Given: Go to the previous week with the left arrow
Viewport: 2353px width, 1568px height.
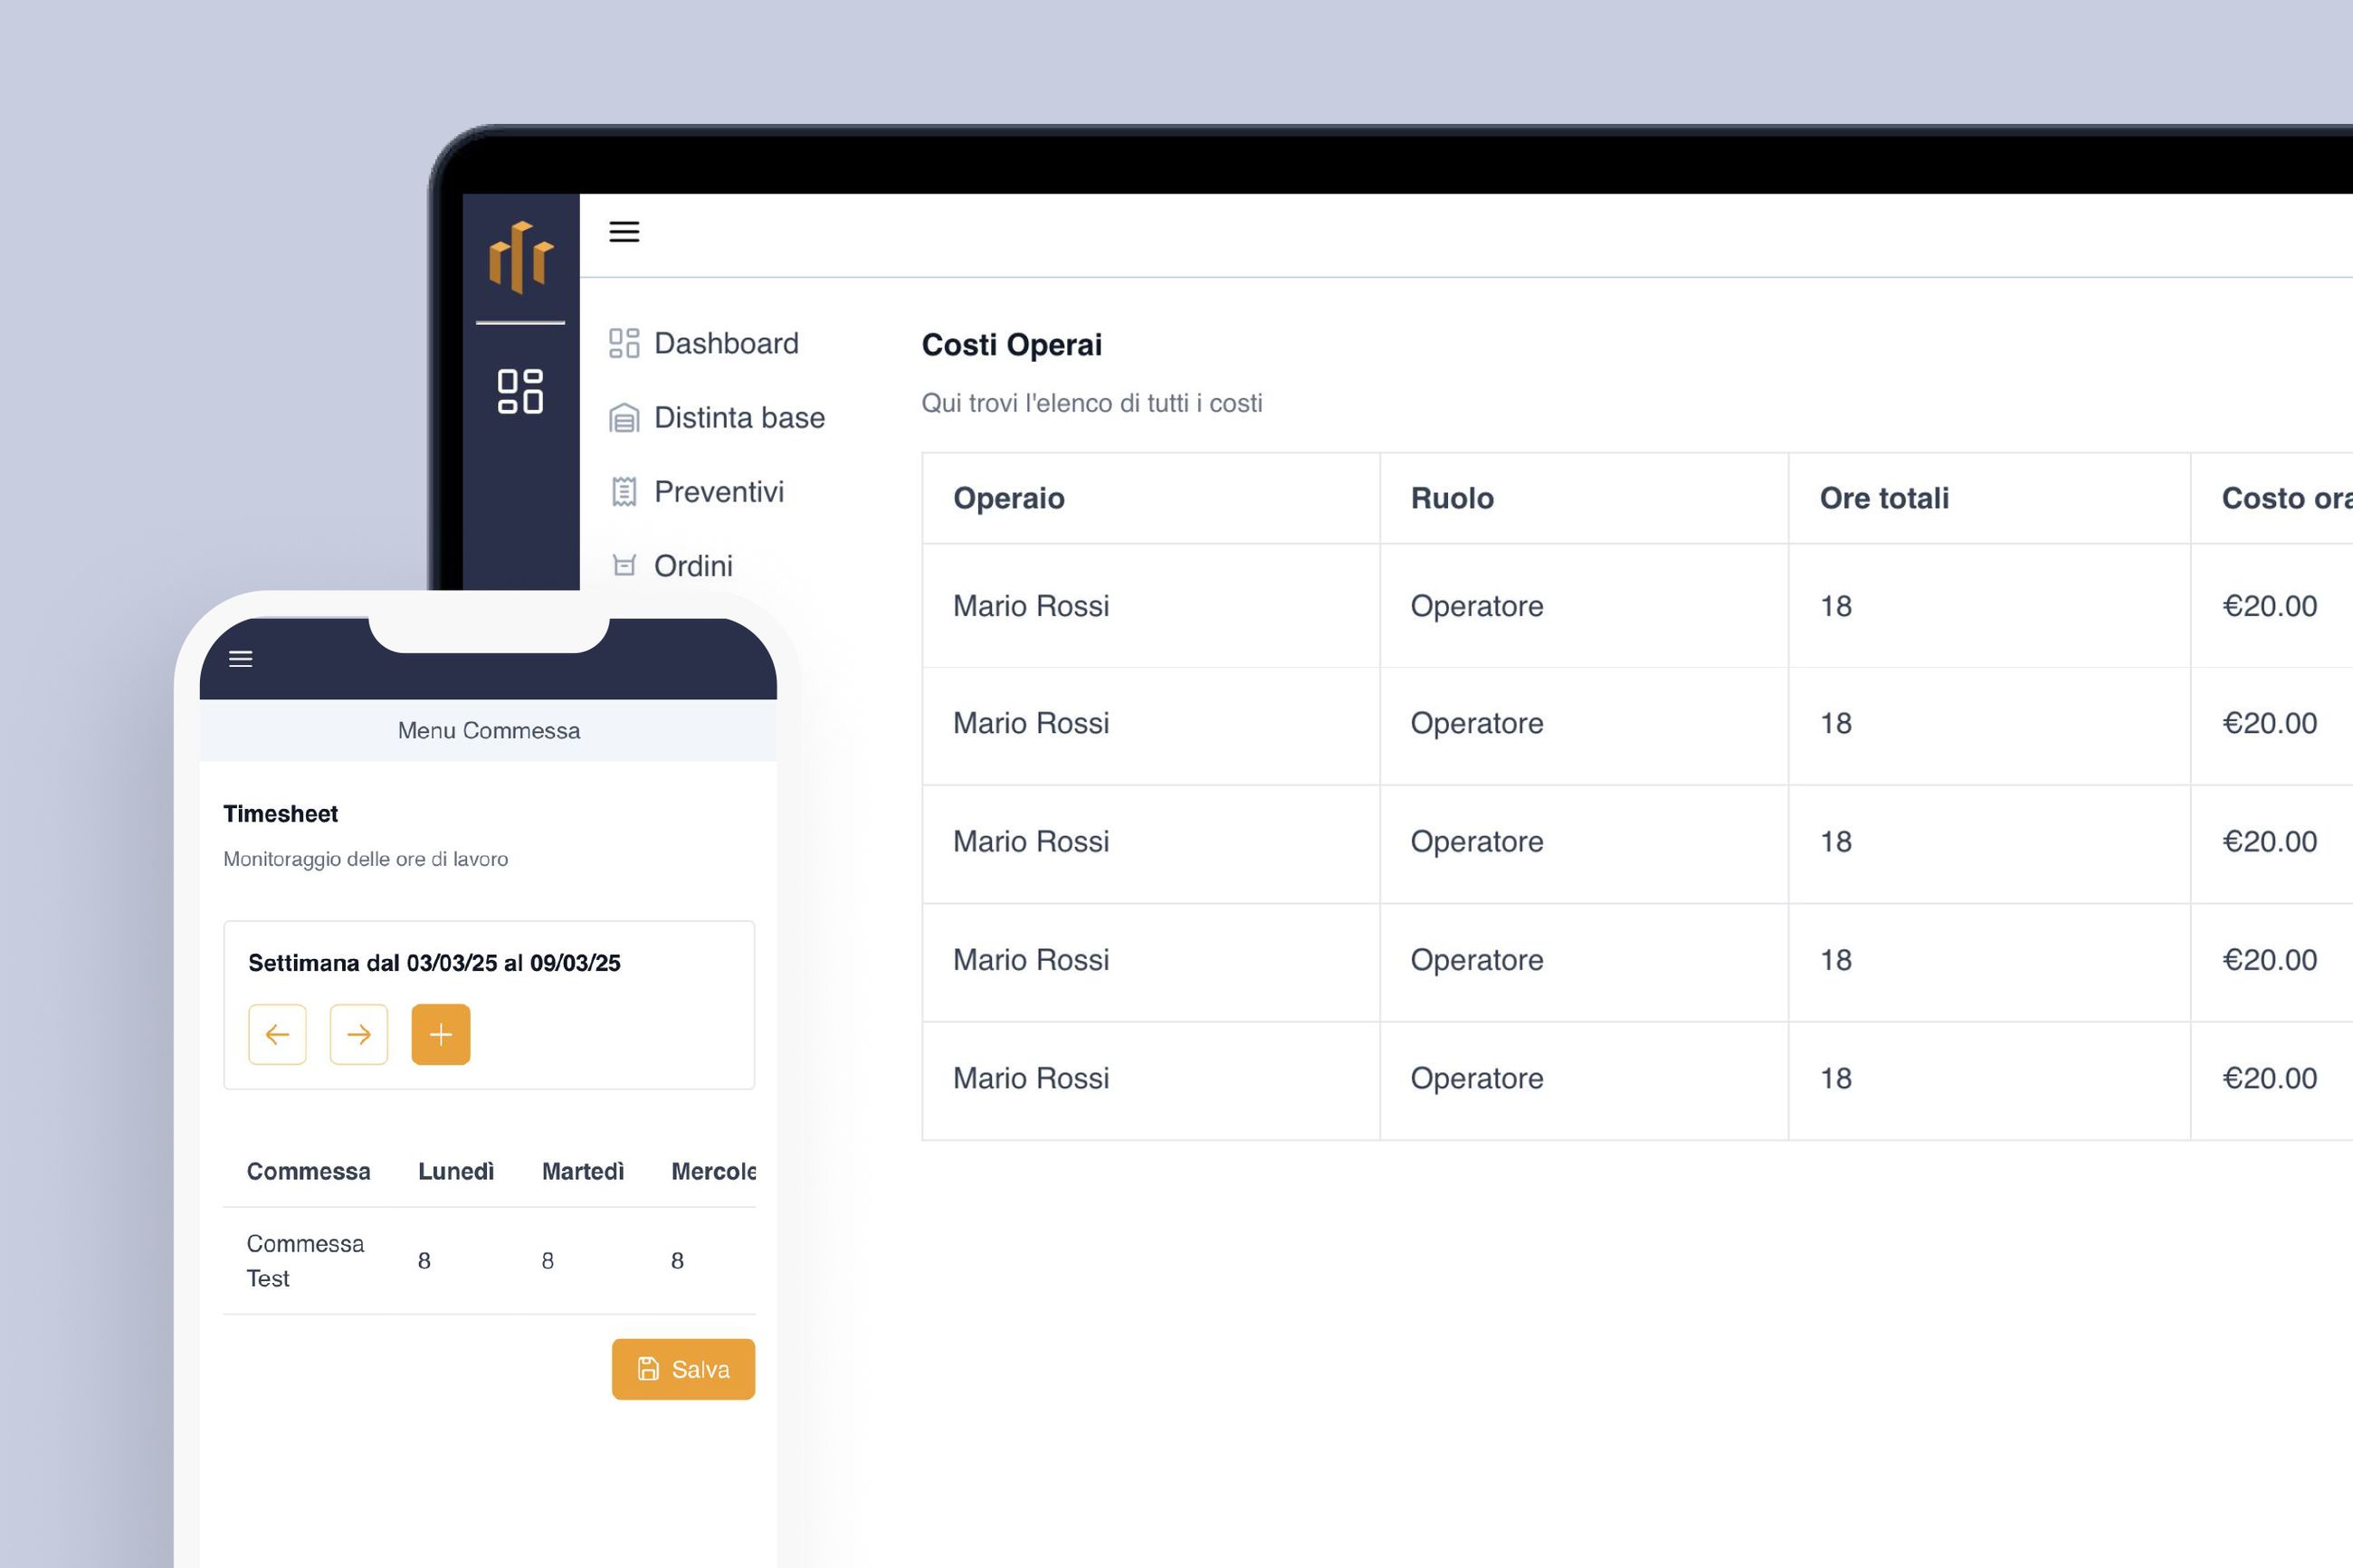Looking at the screenshot, I should 277,1034.
